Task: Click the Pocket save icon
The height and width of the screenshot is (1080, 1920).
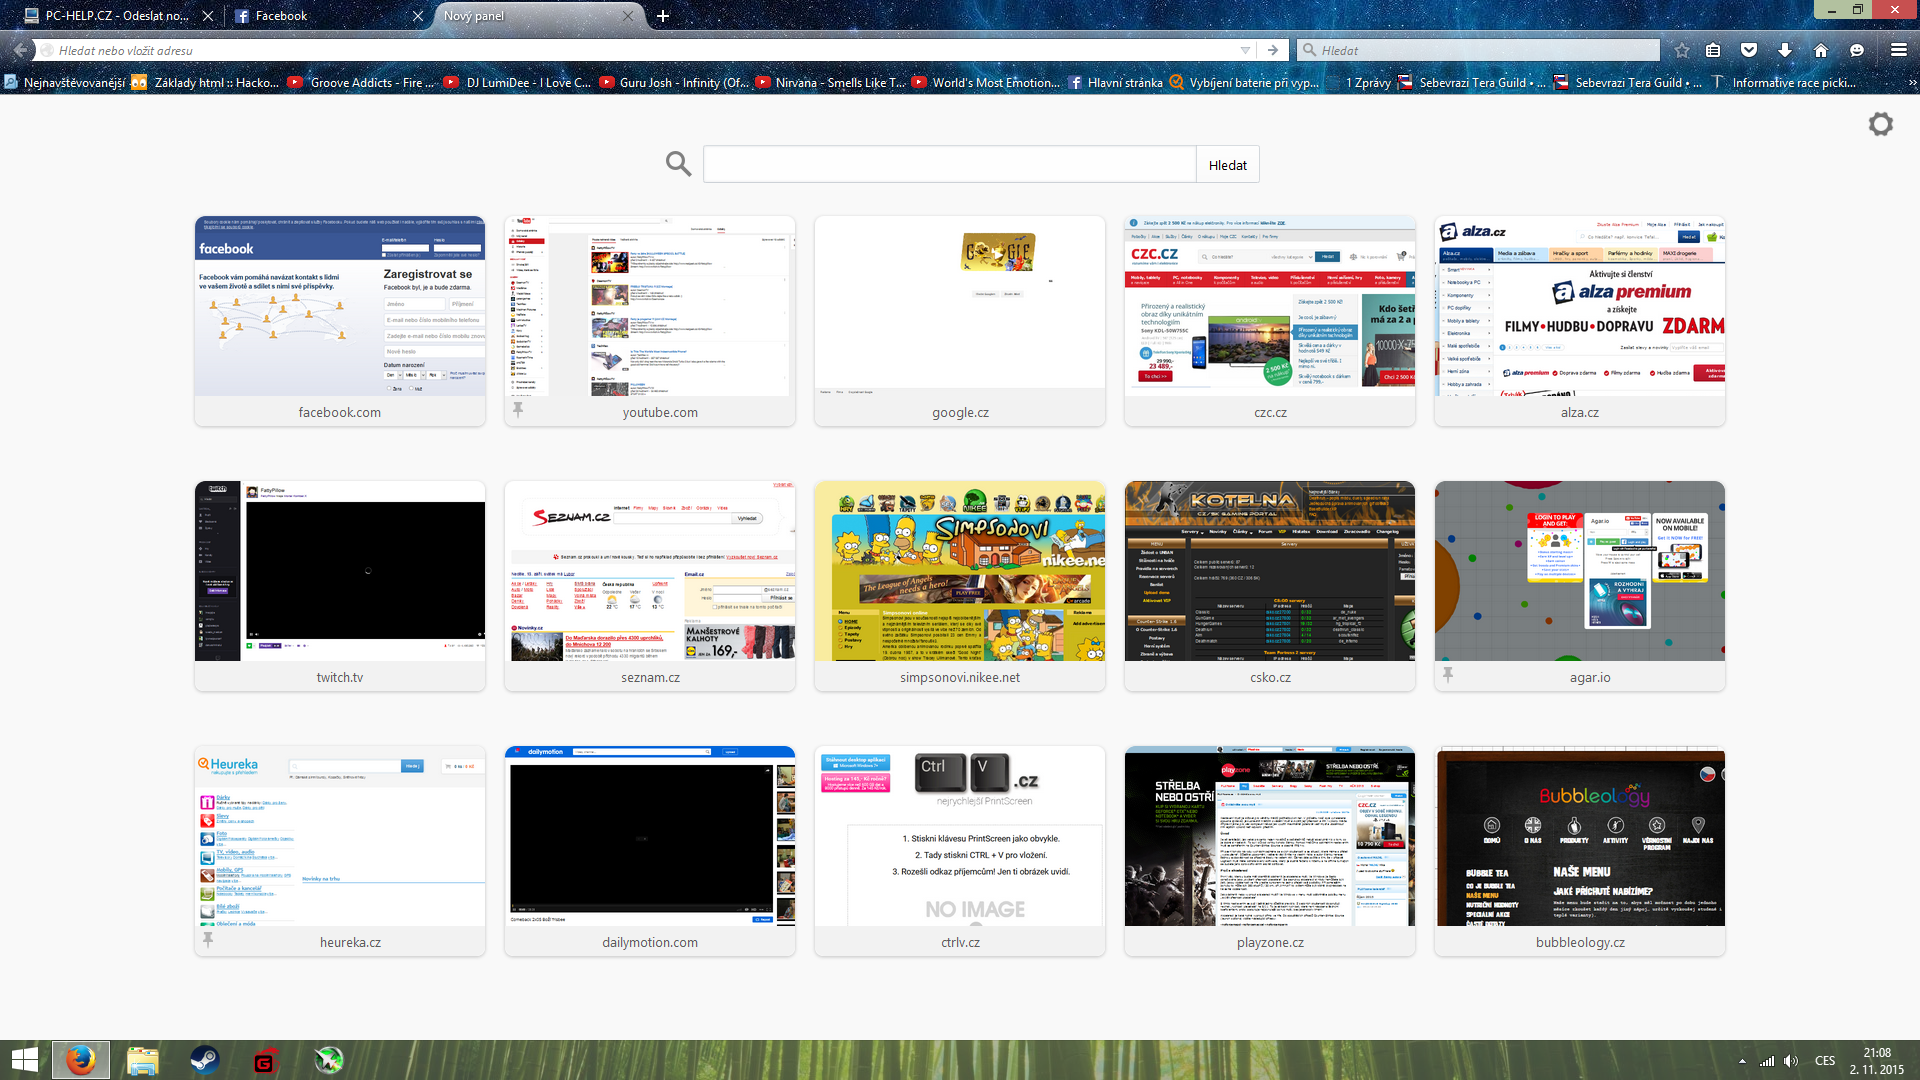Action: coord(1749,50)
